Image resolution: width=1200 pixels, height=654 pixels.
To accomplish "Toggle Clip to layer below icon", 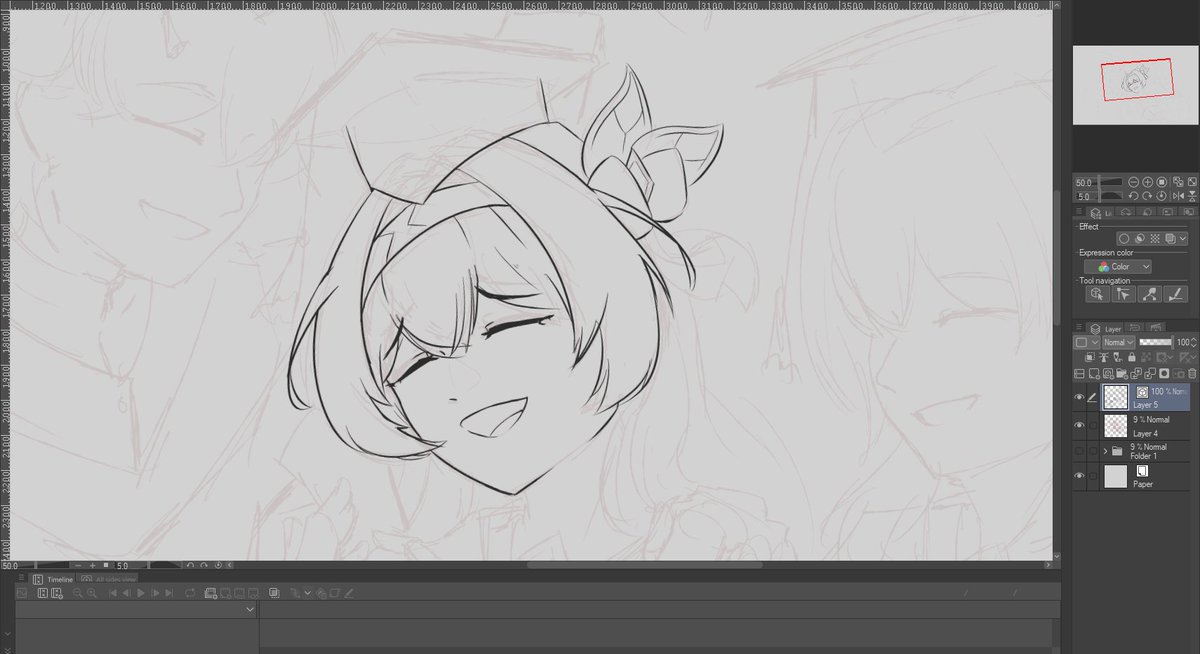I will point(1090,357).
